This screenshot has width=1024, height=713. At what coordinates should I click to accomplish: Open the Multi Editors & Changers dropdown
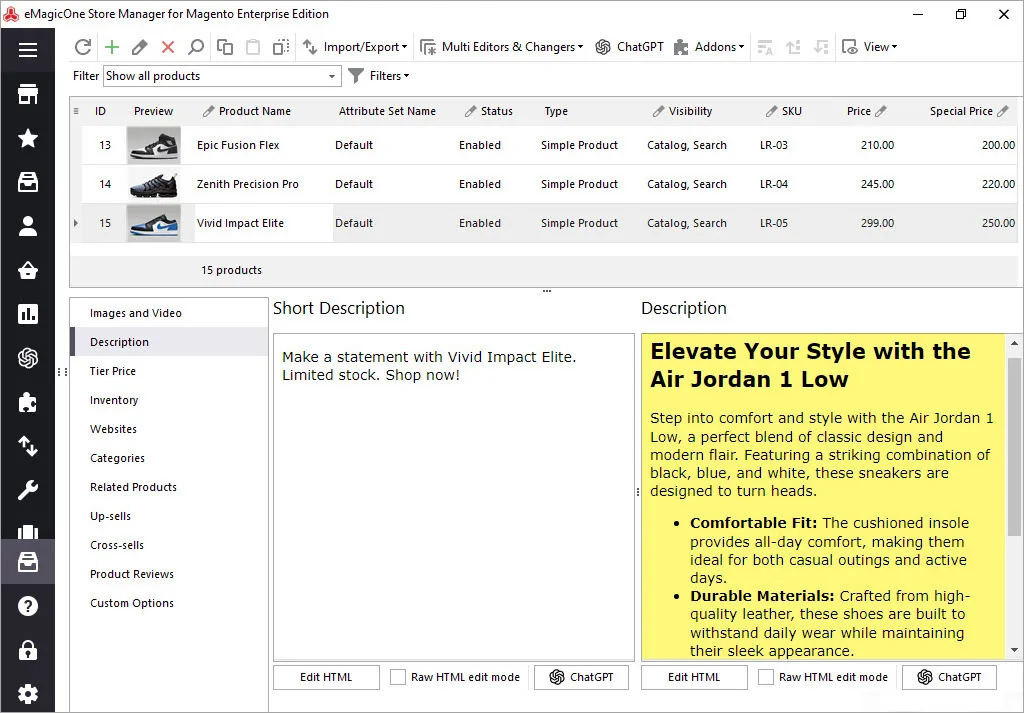point(502,47)
